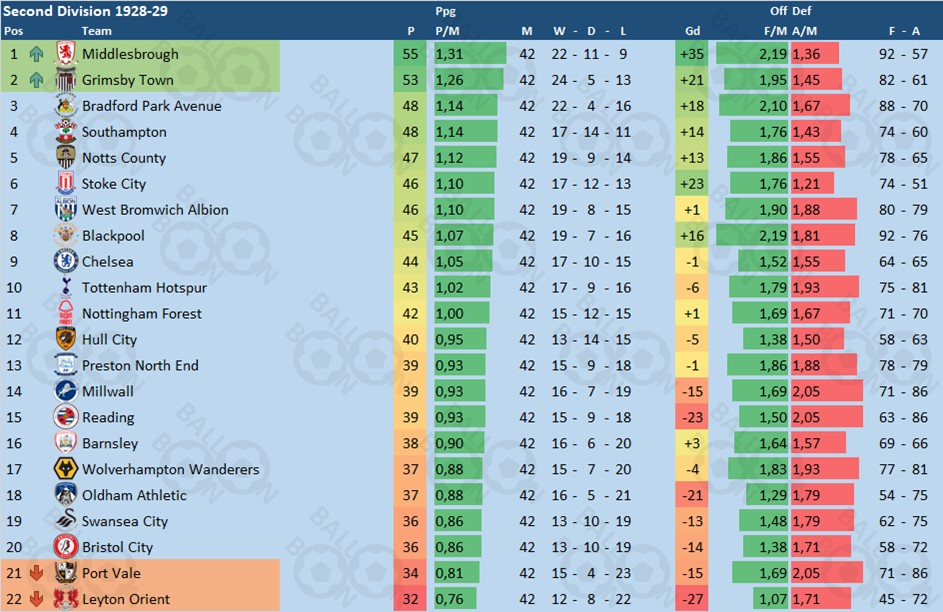This screenshot has height=612, width=943.
Task: Click the Second Division 1928-29 title
Action: point(85,11)
